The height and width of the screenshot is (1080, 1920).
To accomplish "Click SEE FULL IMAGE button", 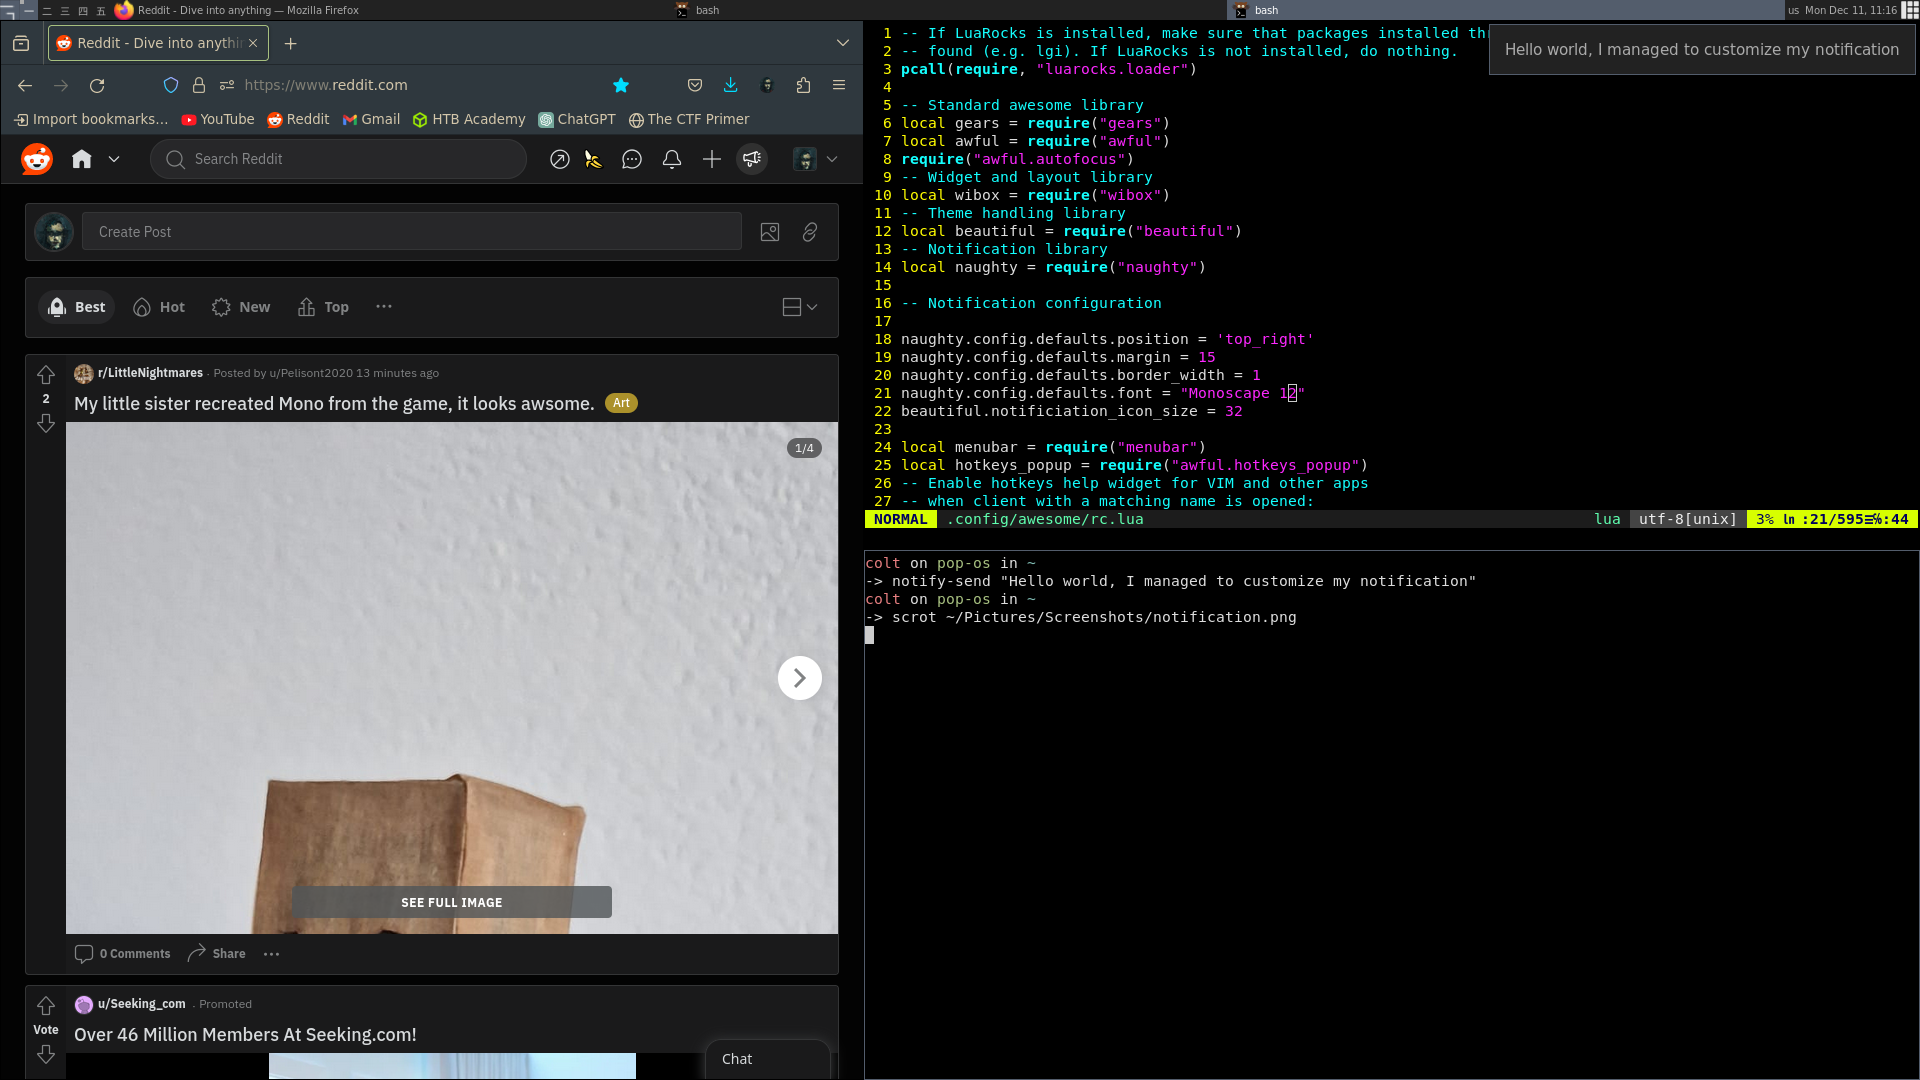I will pyautogui.click(x=451, y=901).
